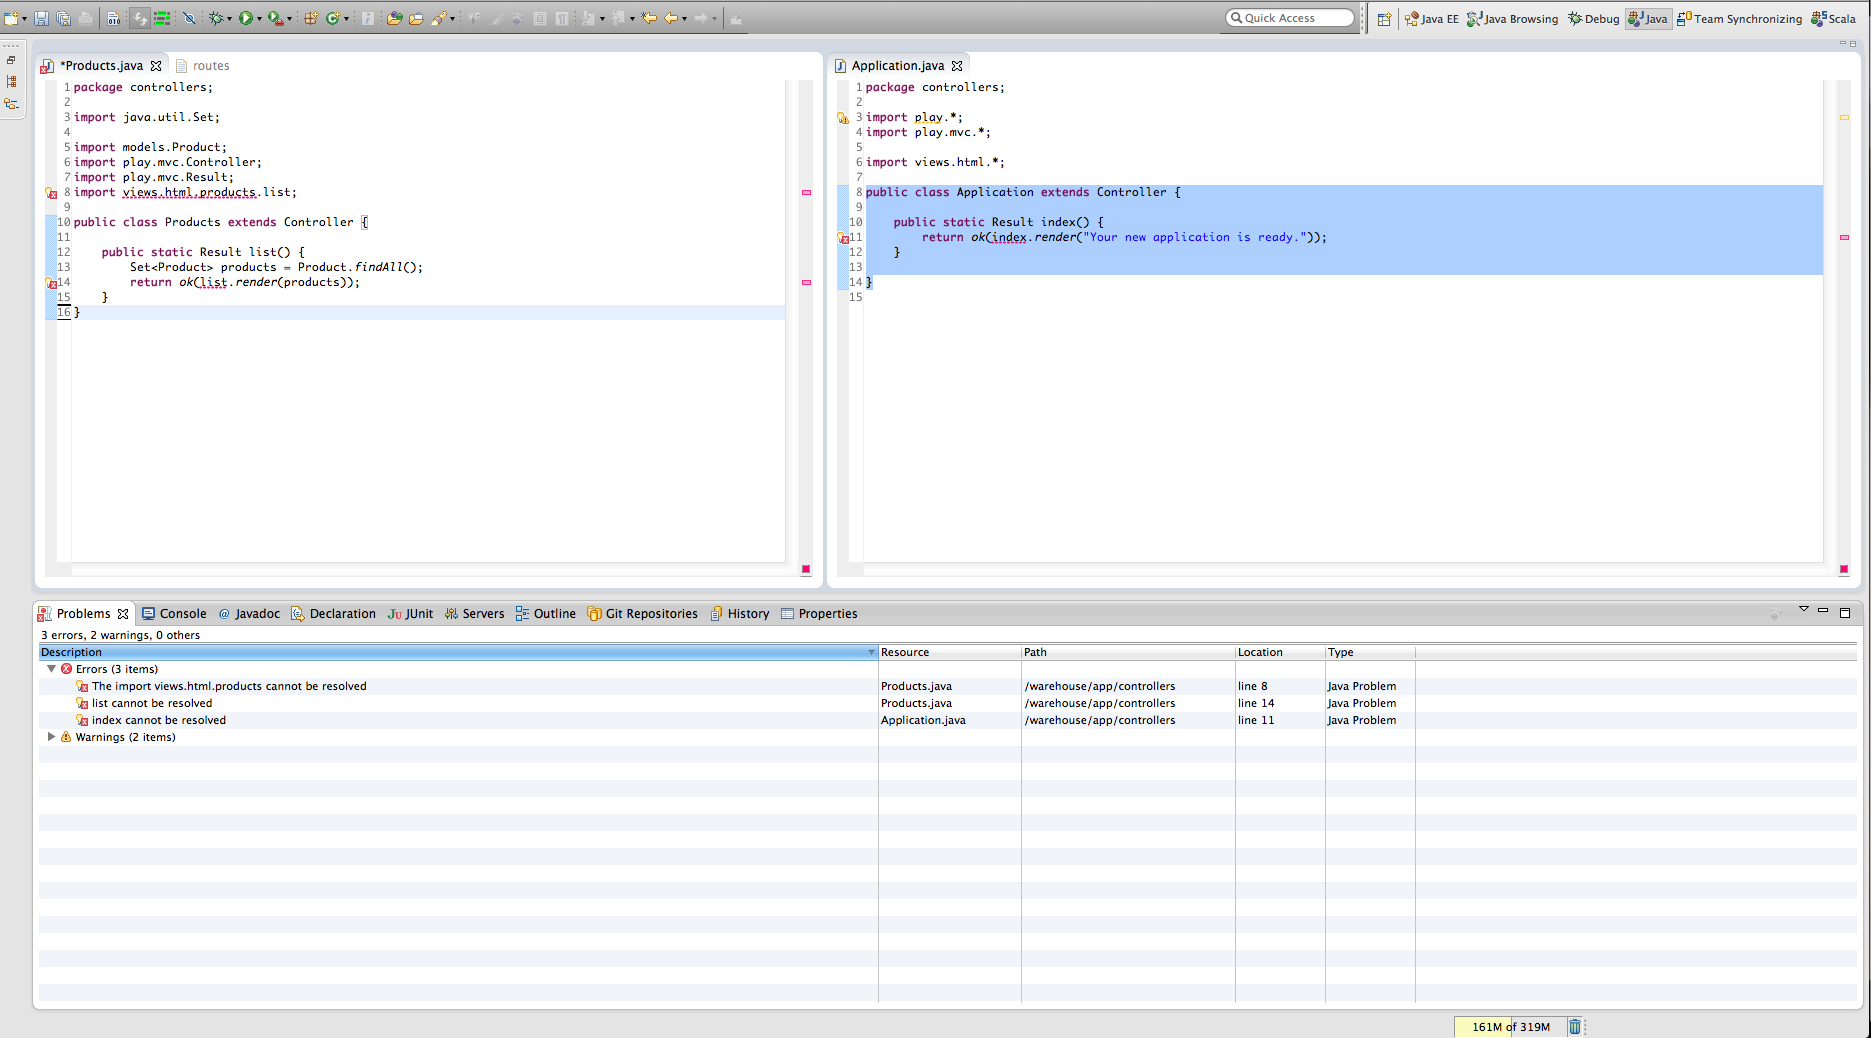
Task: Click the Debug bug icon in toolbar
Action: (215, 18)
